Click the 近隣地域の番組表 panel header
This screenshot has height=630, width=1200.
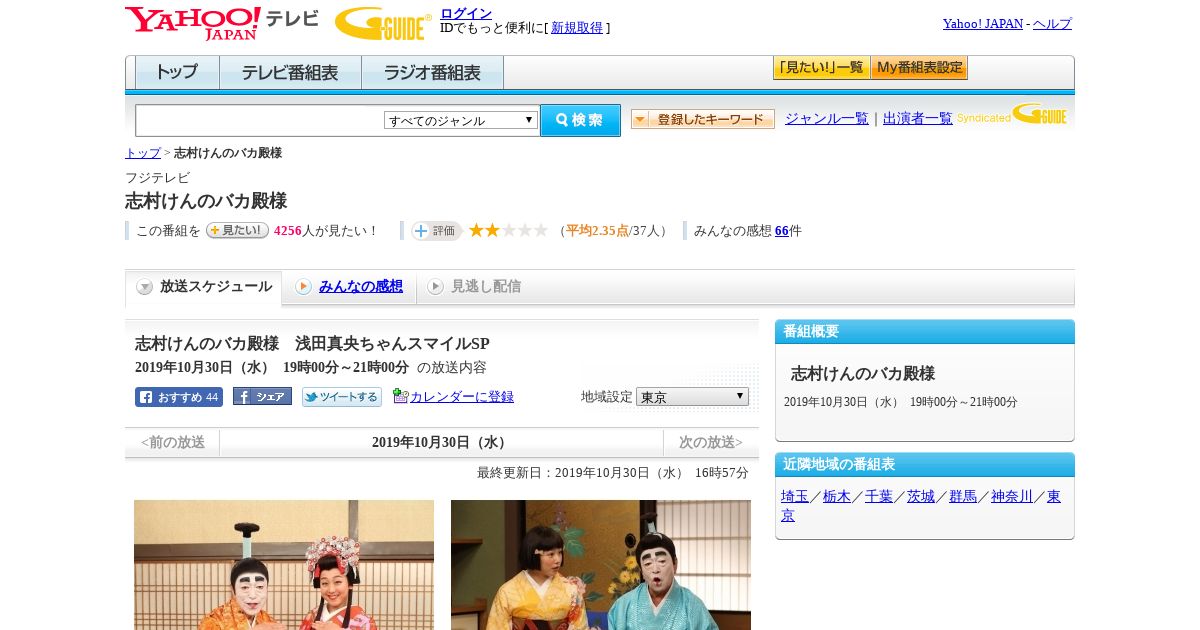pos(925,465)
